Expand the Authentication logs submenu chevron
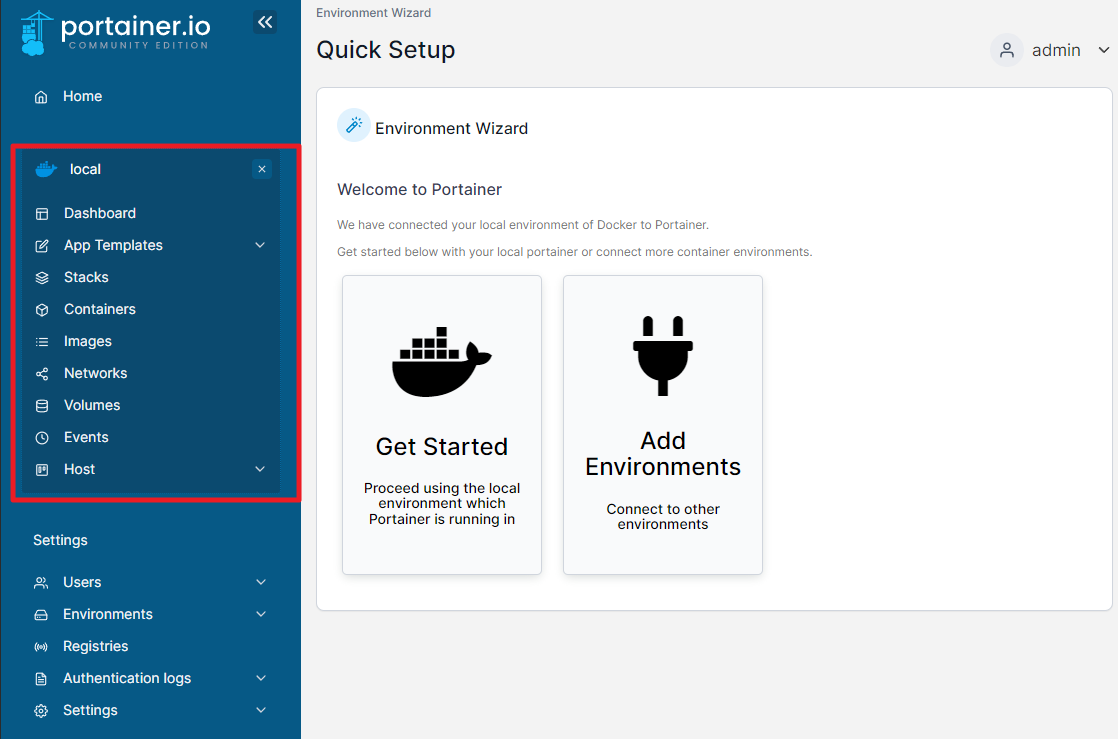The width and height of the screenshot is (1118, 739). (261, 679)
